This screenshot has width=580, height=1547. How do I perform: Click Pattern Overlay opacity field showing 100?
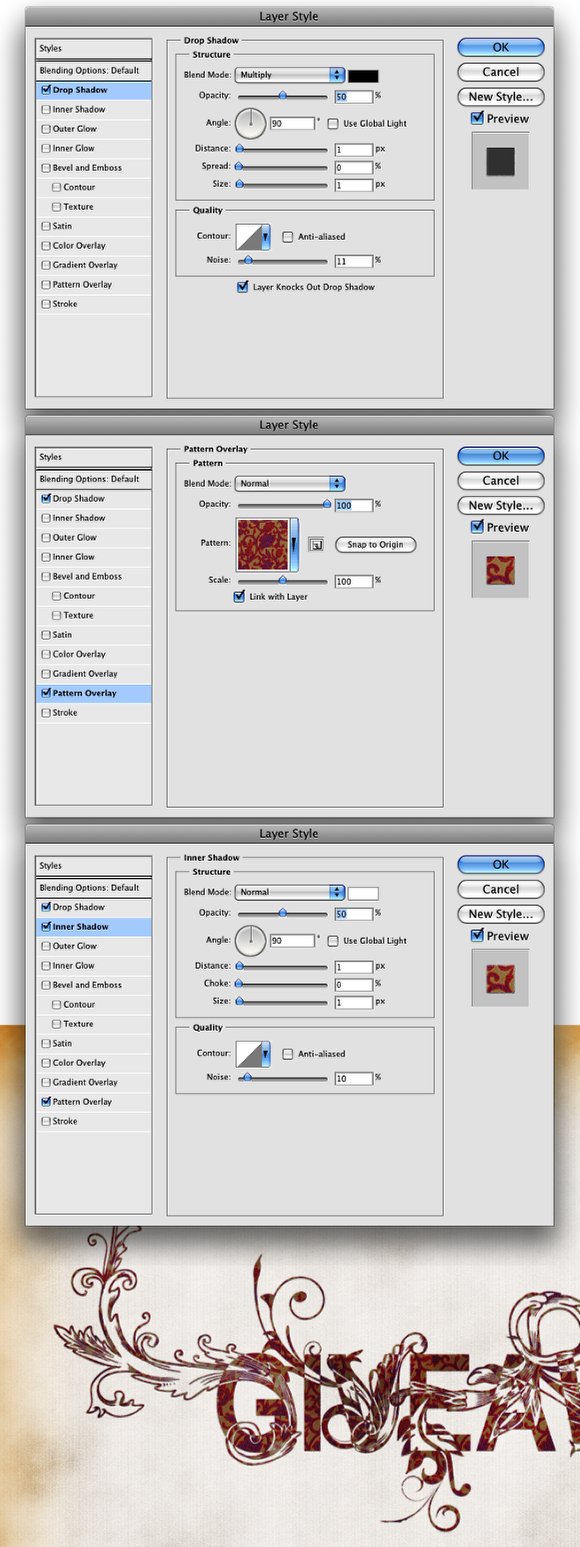point(354,505)
